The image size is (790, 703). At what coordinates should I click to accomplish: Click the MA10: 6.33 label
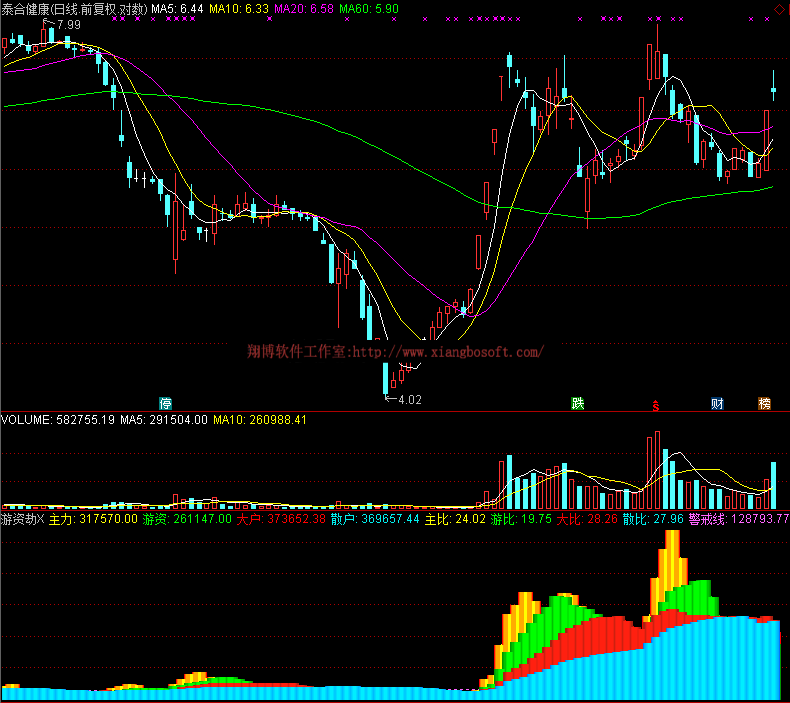239,9
